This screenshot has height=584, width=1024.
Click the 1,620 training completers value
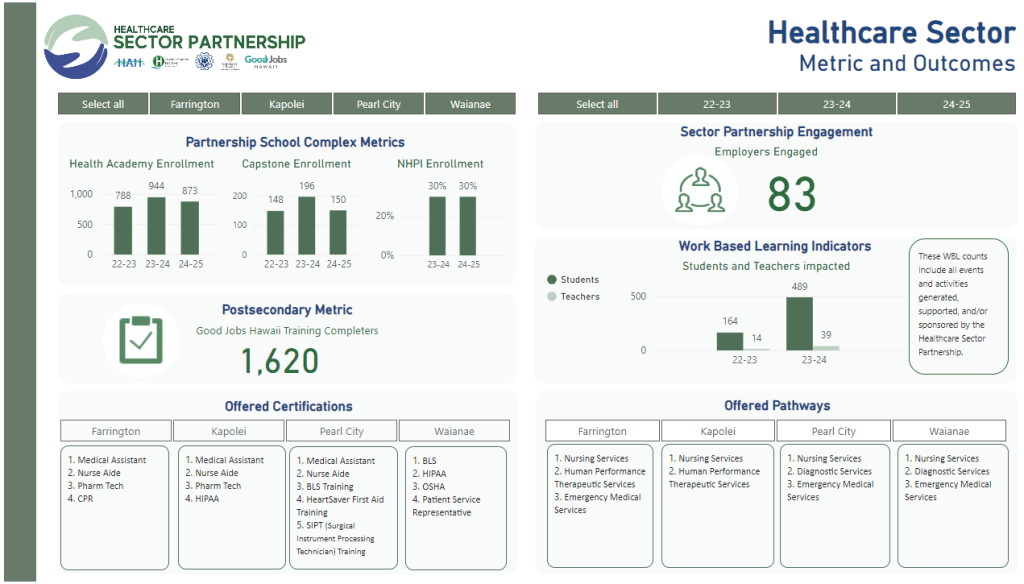pyautogui.click(x=280, y=361)
